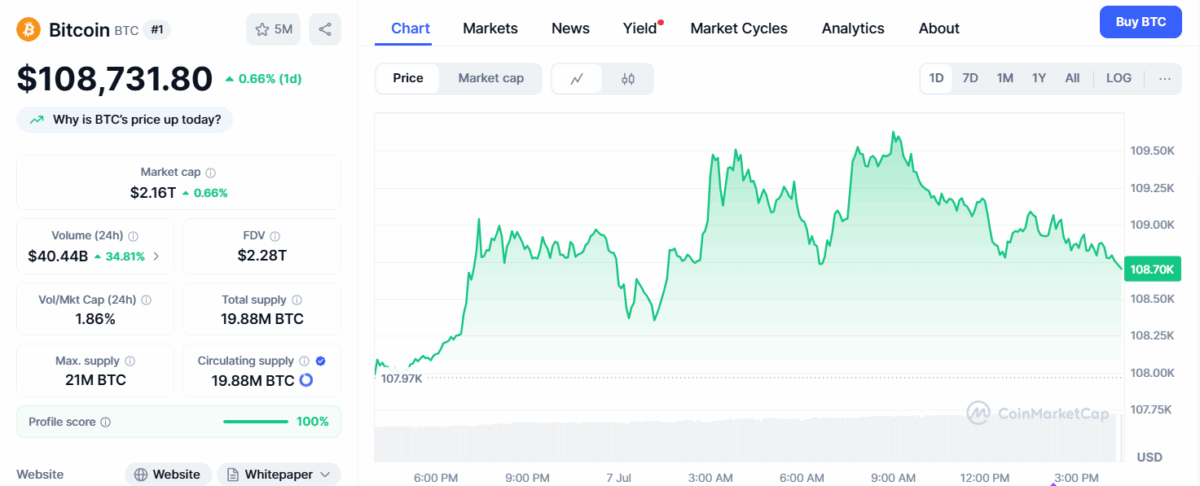Open the News tab
The height and width of the screenshot is (486, 1200).
coord(570,28)
